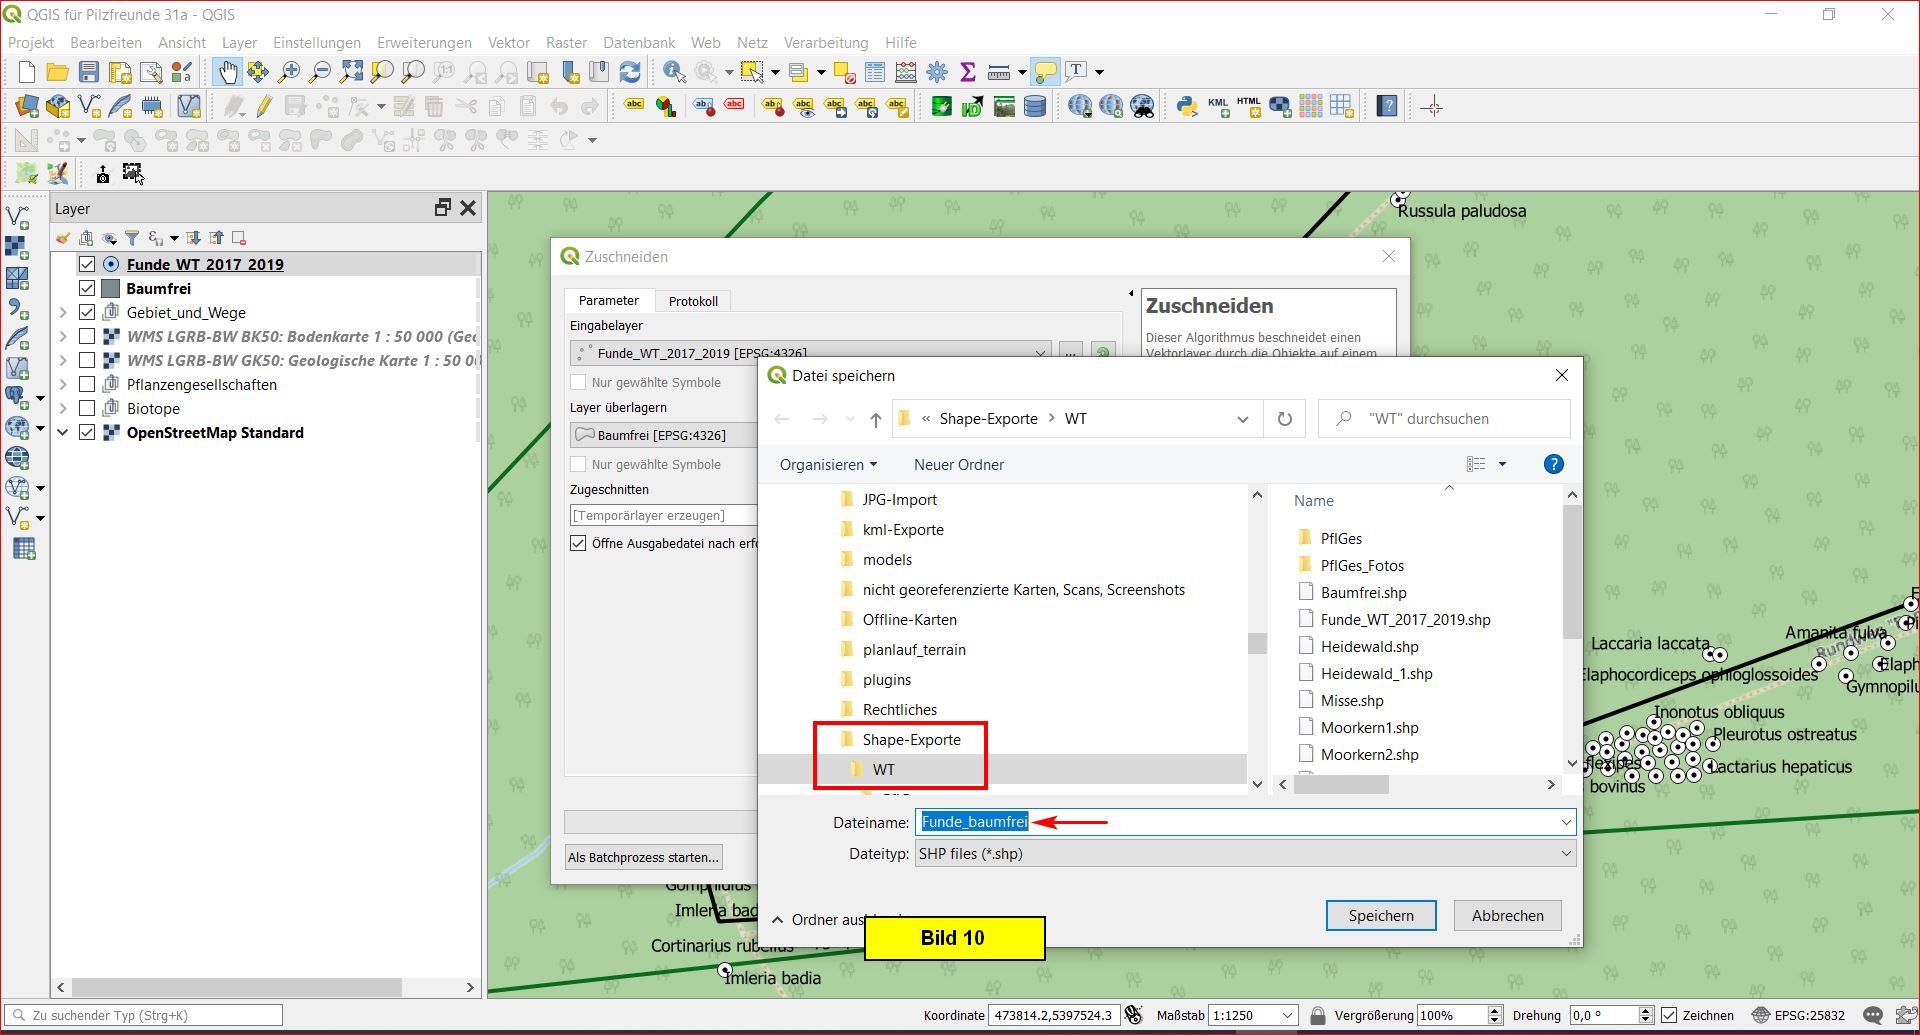Open the Vektor menu
This screenshot has height=1035, width=1920.
[x=508, y=43]
